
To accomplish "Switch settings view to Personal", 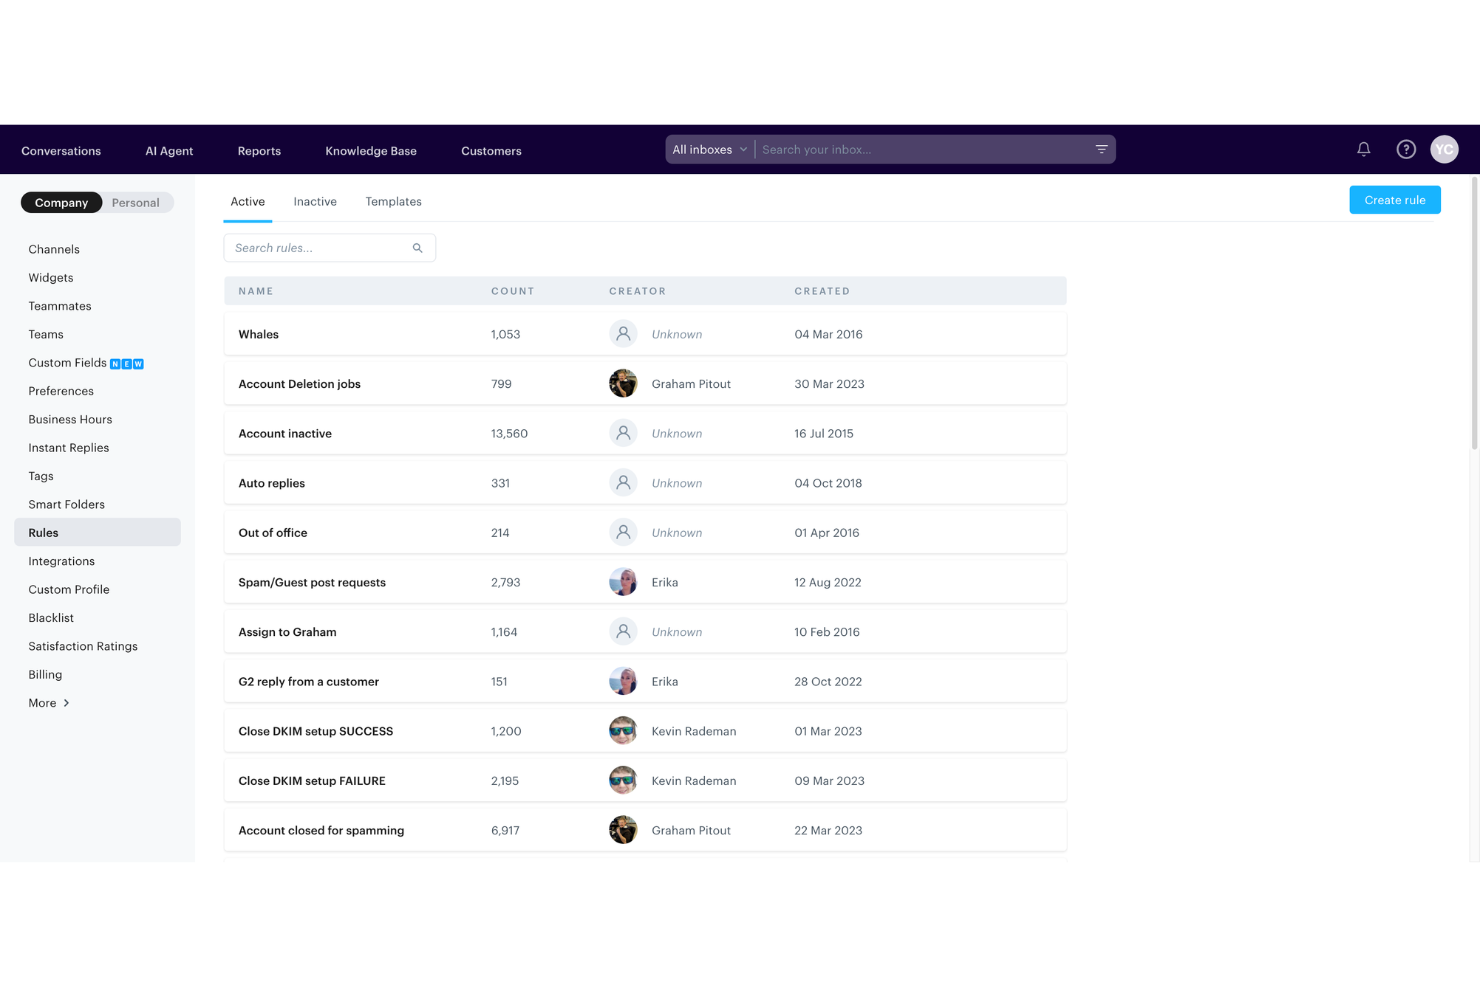I will (x=135, y=202).
